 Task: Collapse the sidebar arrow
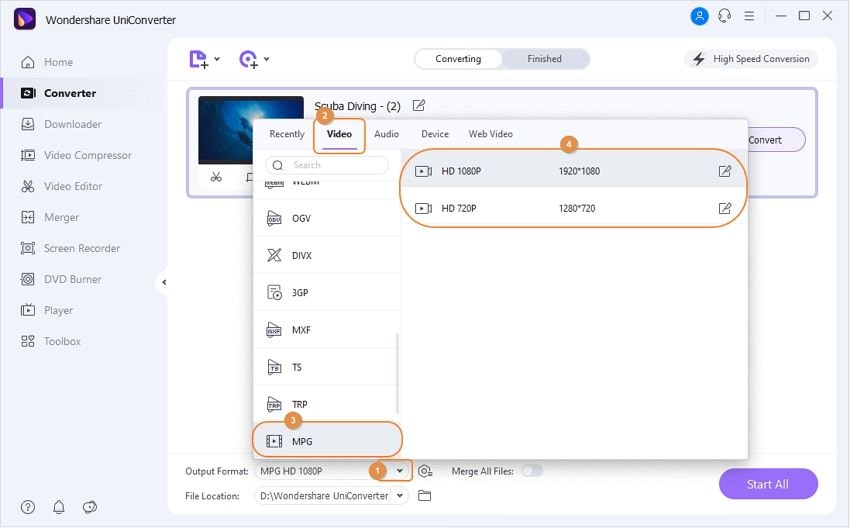pyautogui.click(x=164, y=282)
